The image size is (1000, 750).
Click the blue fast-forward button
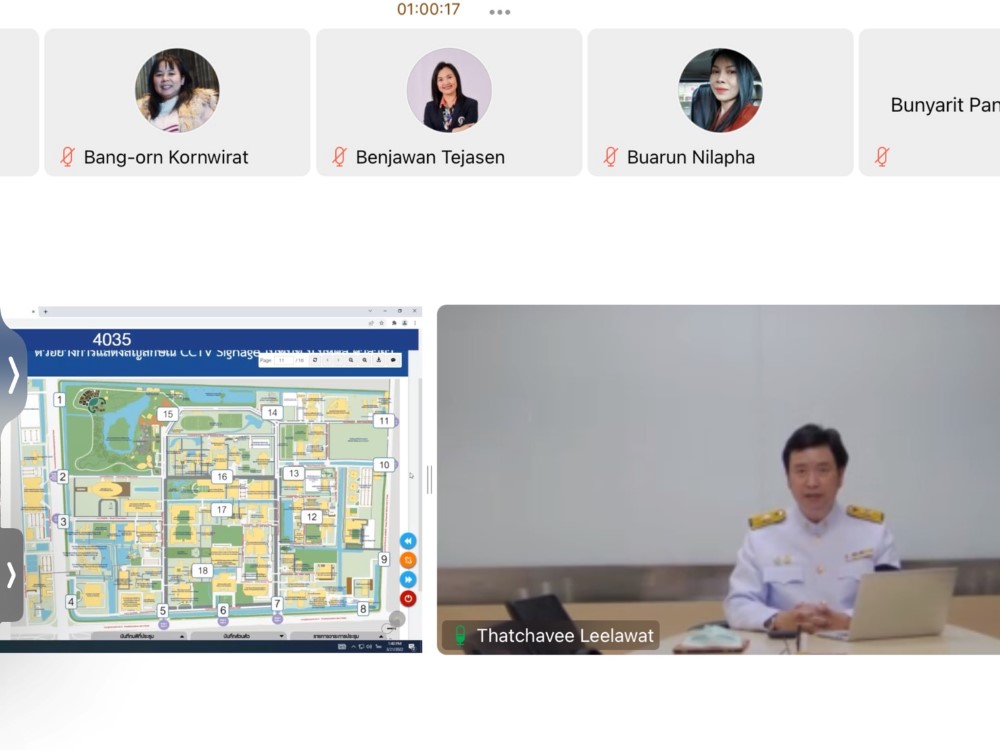(x=408, y=579)
